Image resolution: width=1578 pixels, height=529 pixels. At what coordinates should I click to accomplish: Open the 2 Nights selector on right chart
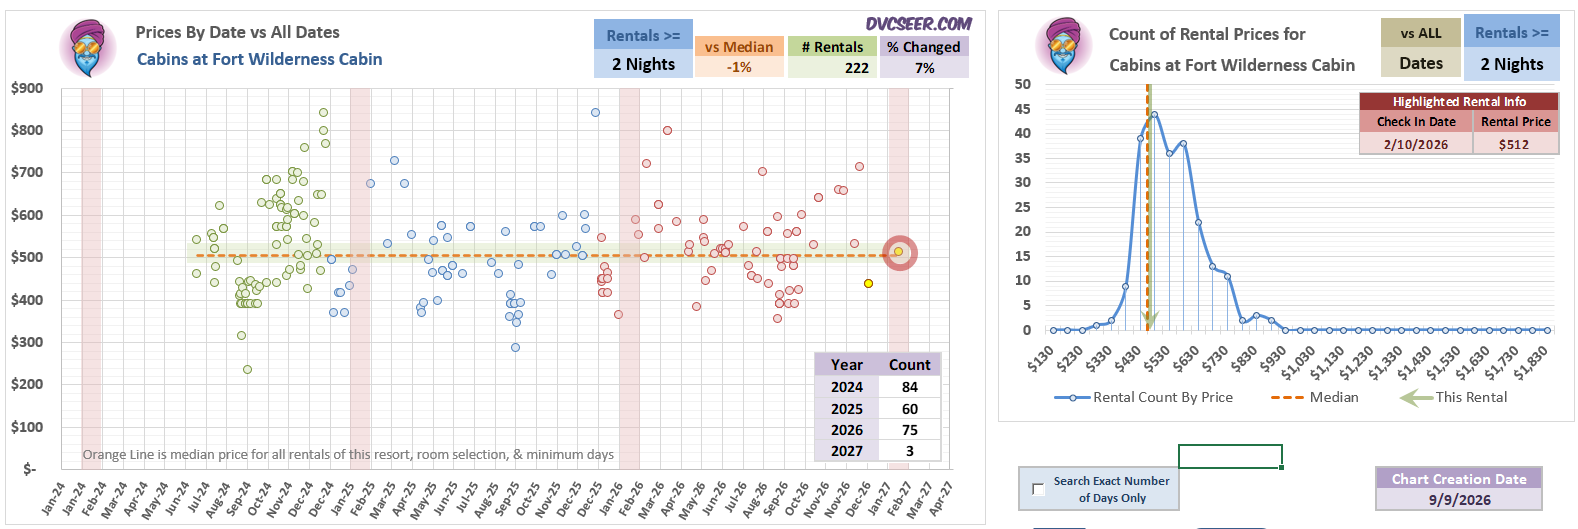pos(1511,64)
